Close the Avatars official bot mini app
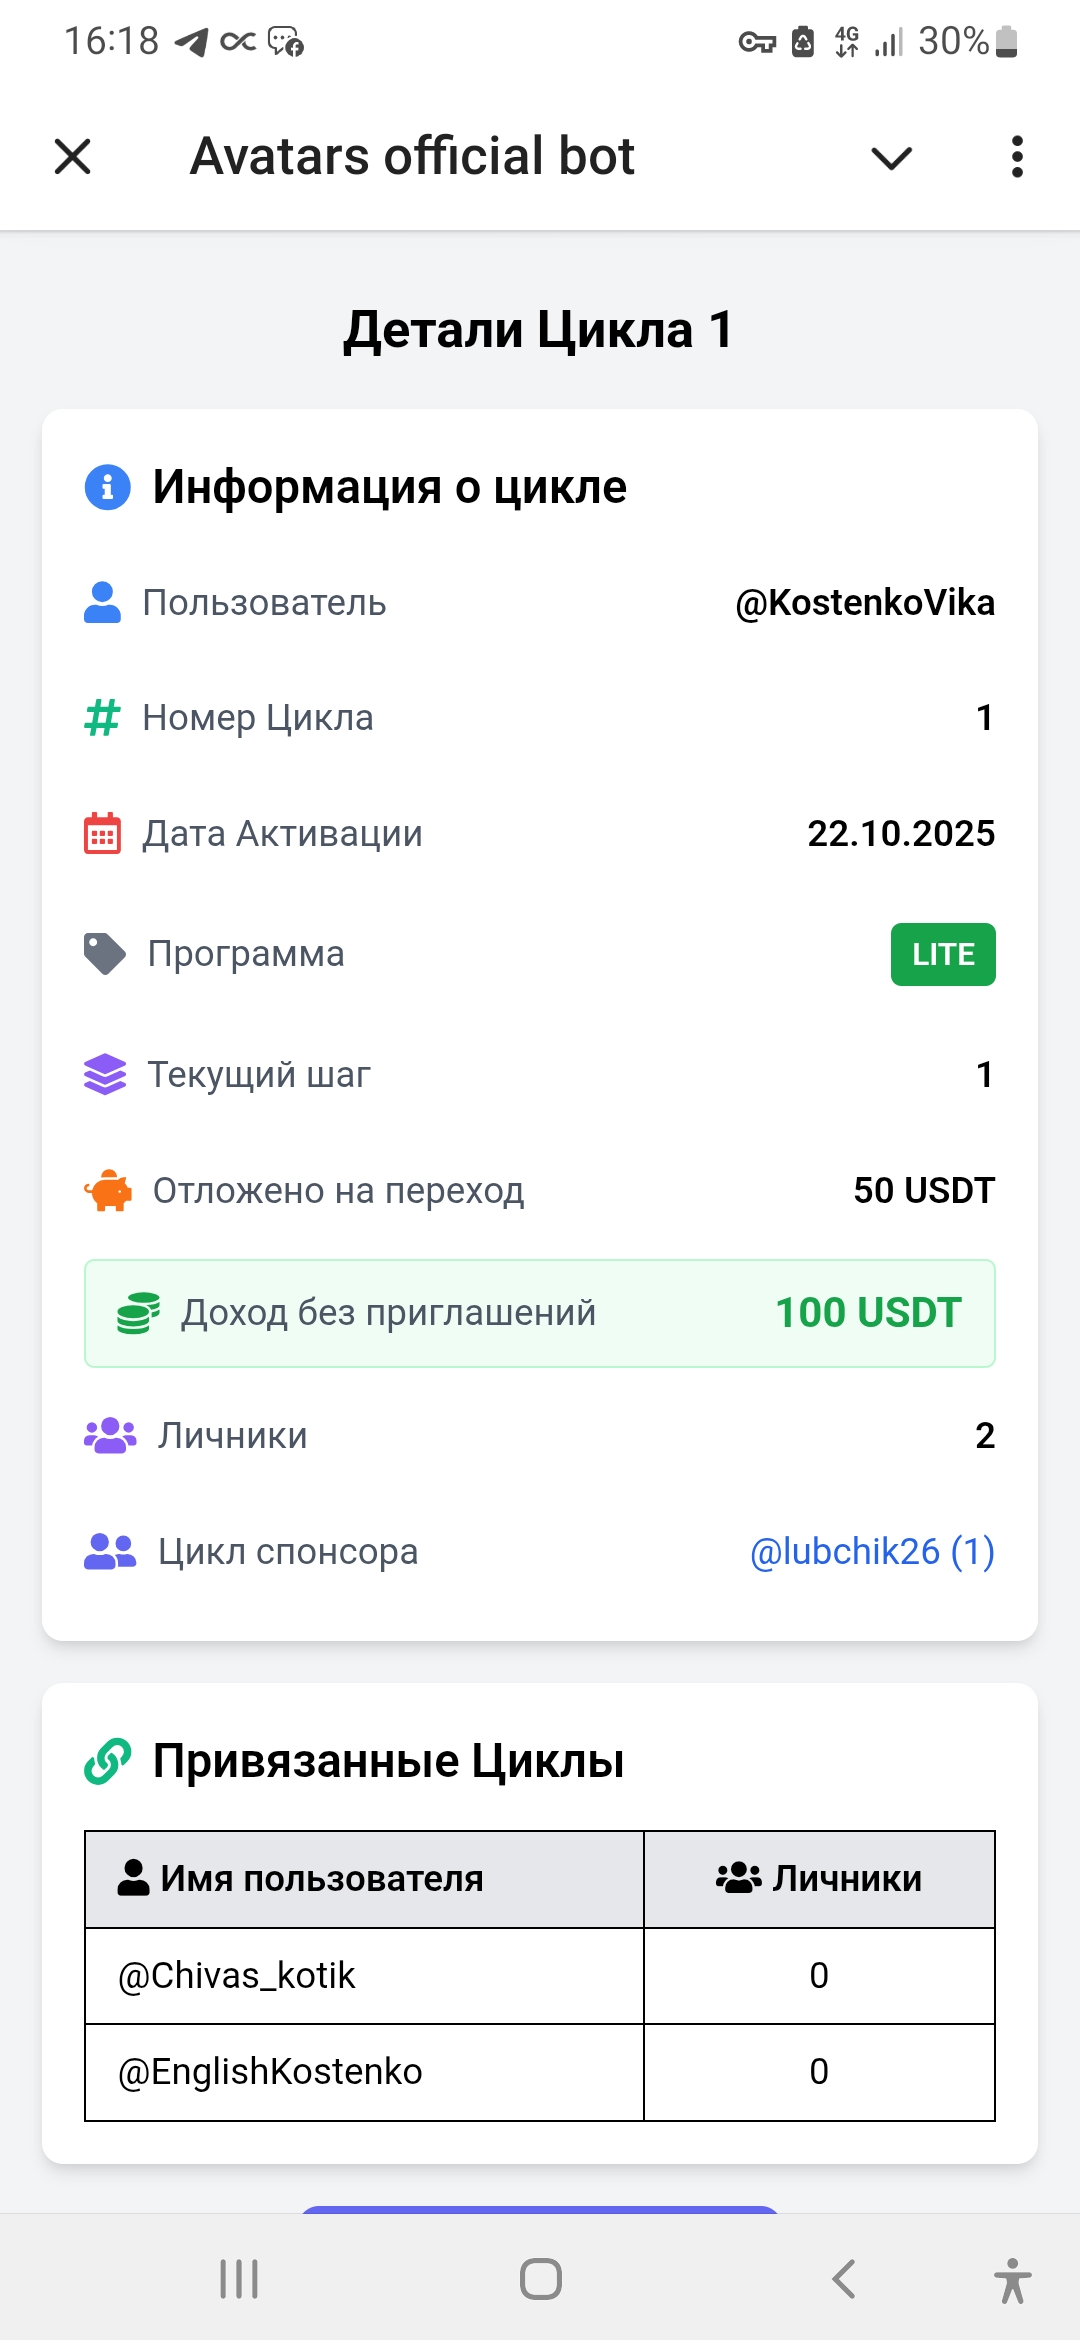1080x2340 pixels. point(72,157)
